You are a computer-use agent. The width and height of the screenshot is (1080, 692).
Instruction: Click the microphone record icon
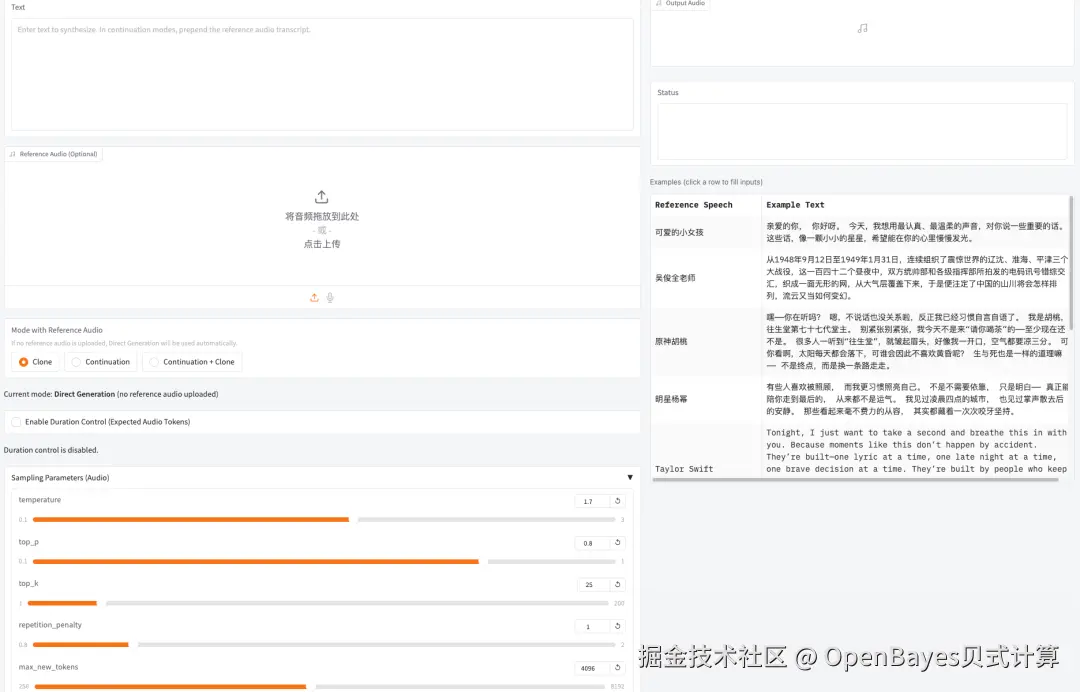pyautogui.click(x=330, y=297)
